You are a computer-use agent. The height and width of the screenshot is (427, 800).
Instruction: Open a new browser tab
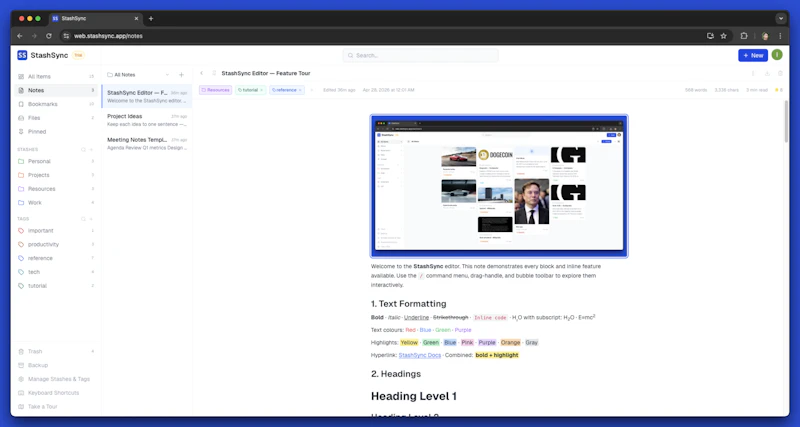pos(151,18)
